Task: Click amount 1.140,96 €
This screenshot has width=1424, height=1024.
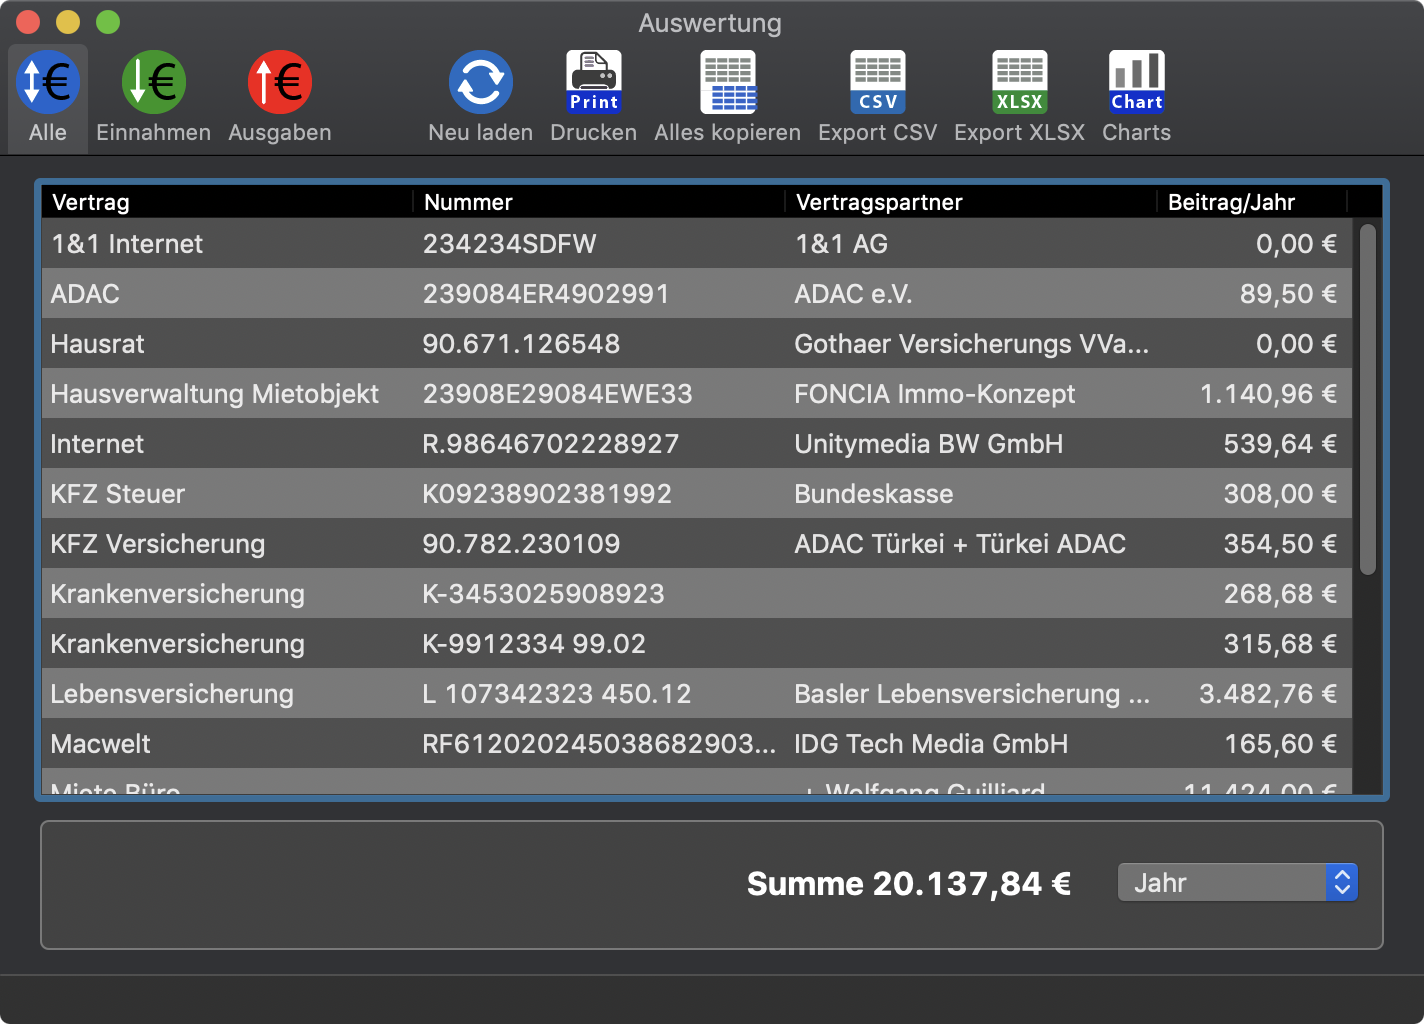Action: point(1268,394)
